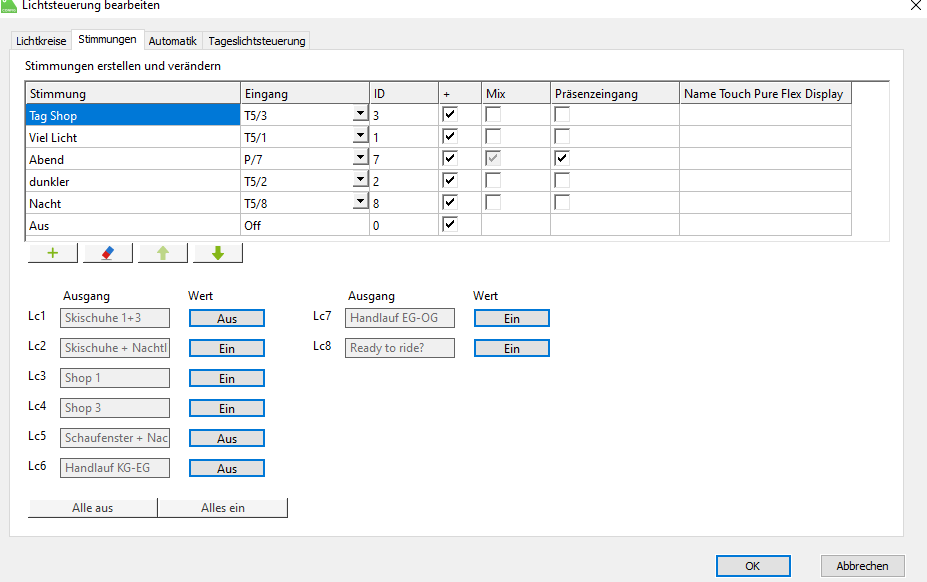Expand Eingang dropdown for Abend row

click(359, 158)
